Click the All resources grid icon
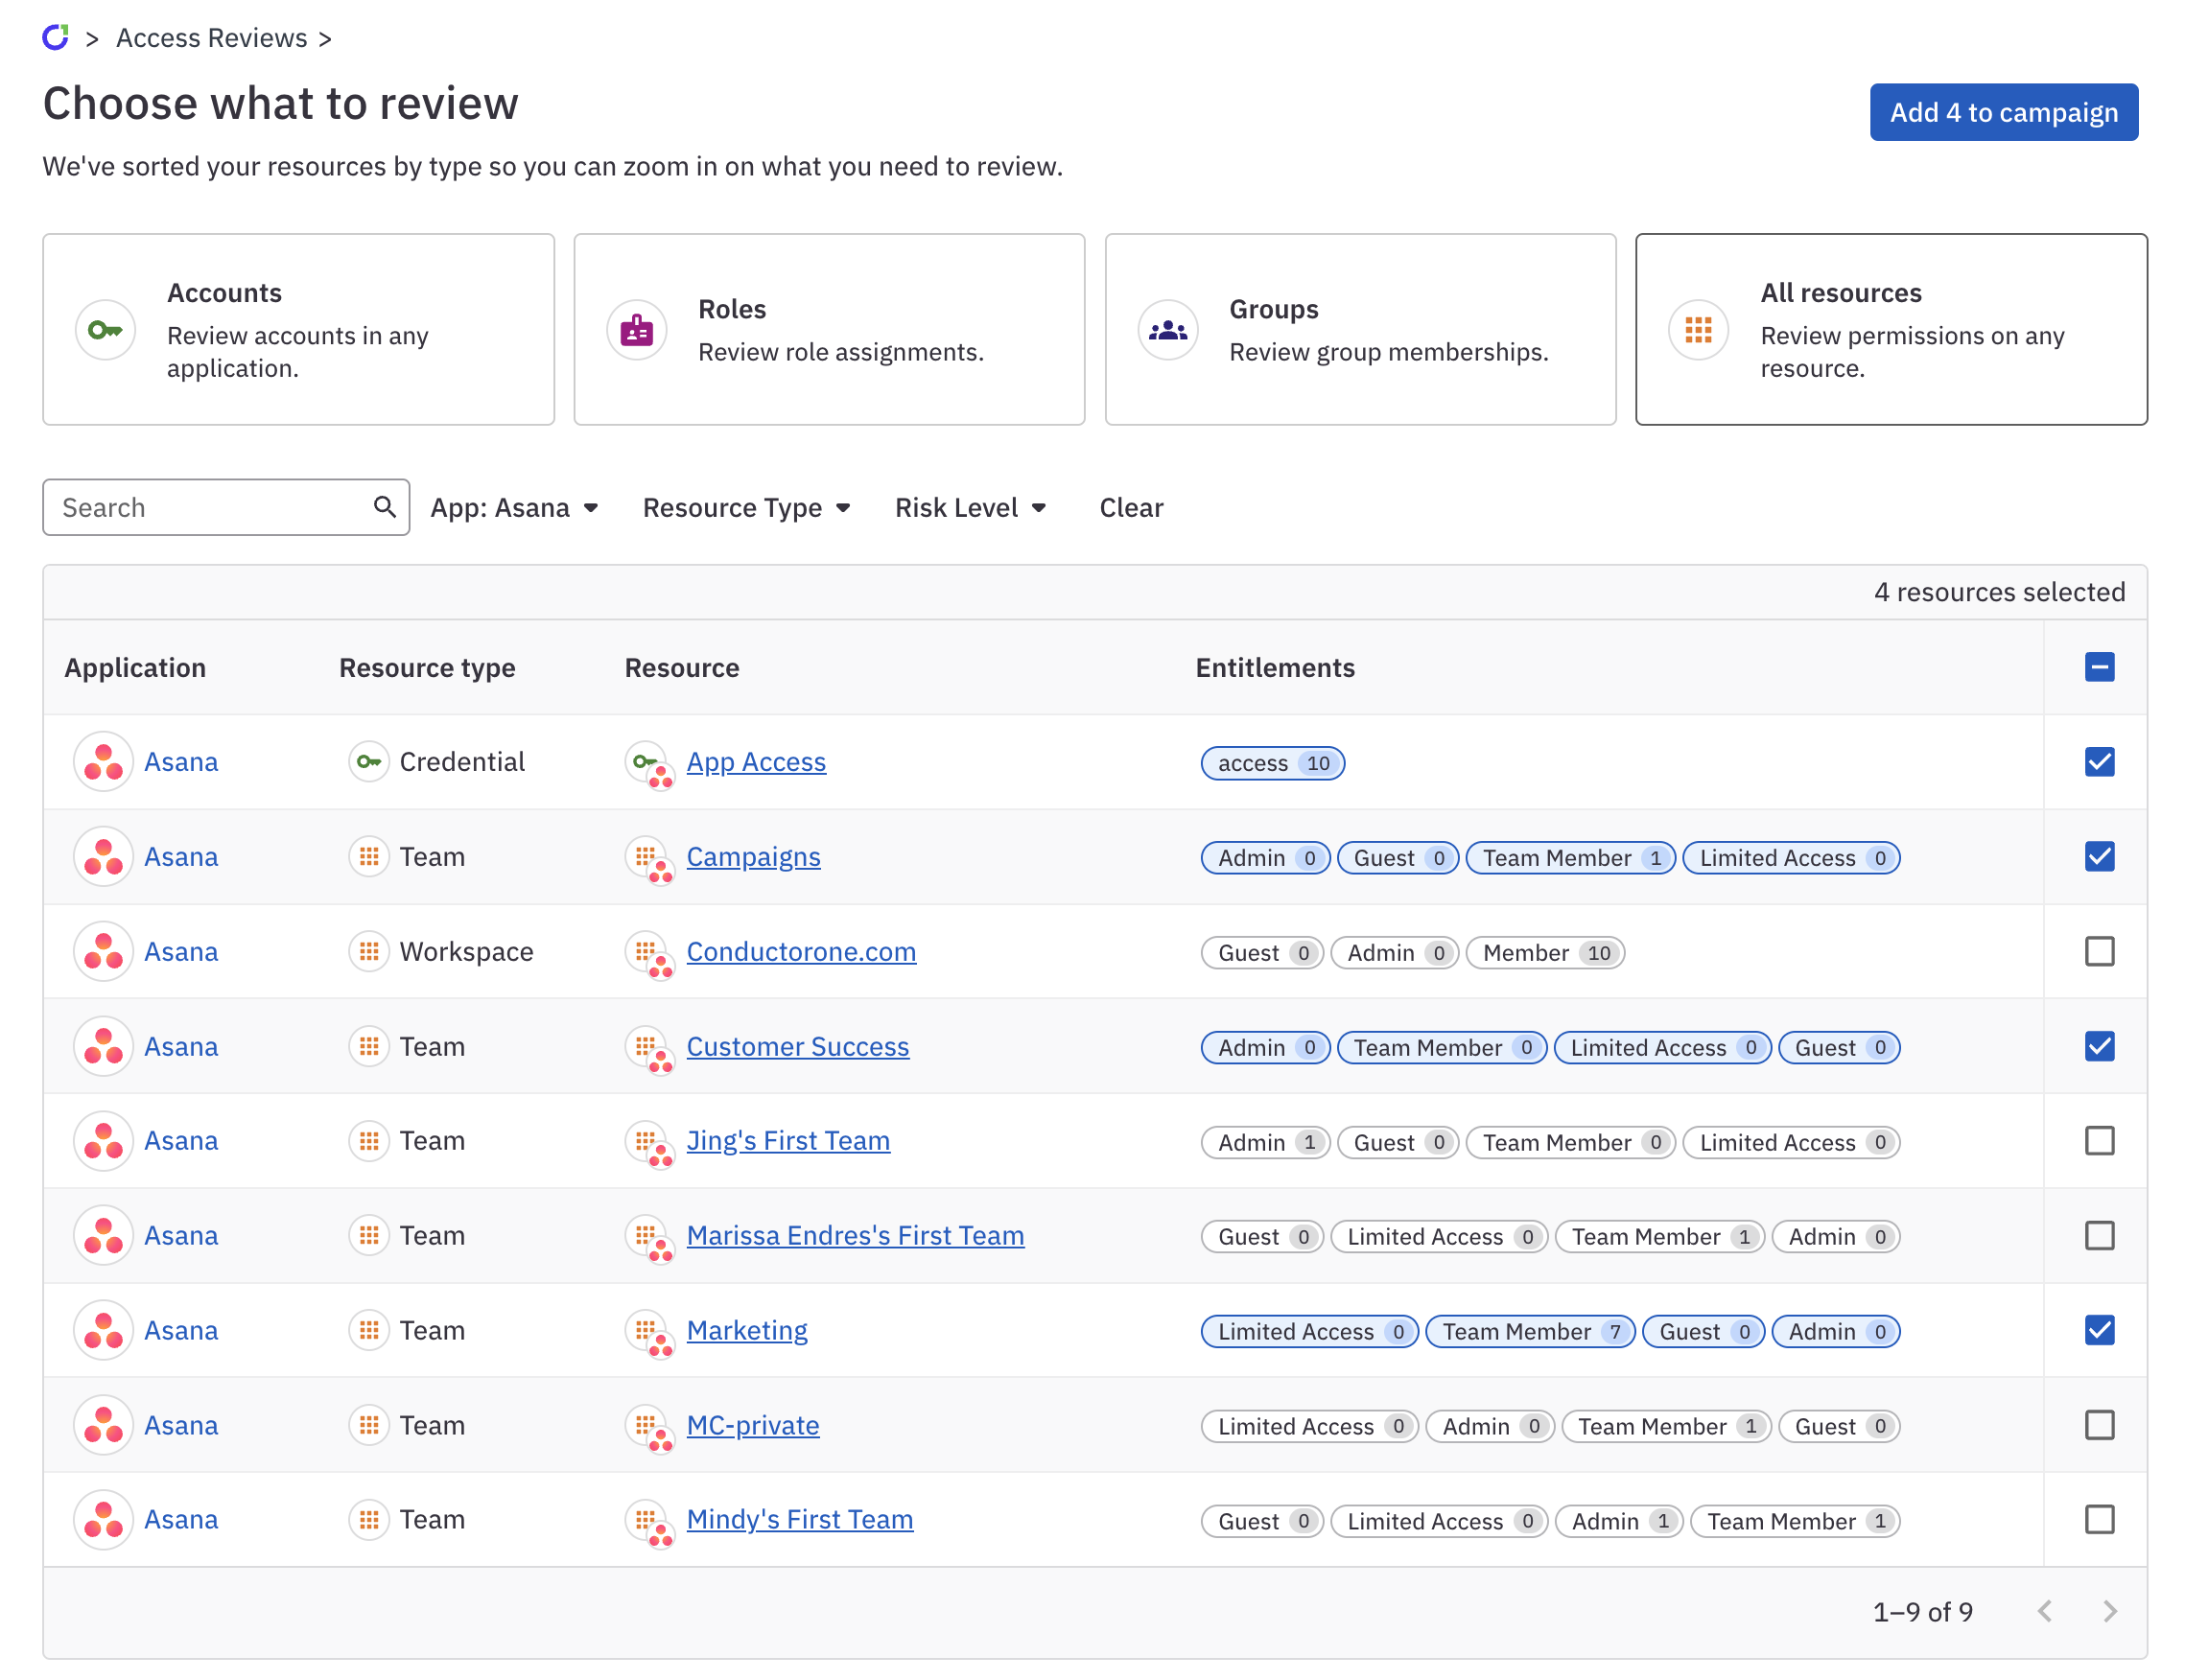The height and width of the screenshot is (1680, 2185). tap(1698, 329)
